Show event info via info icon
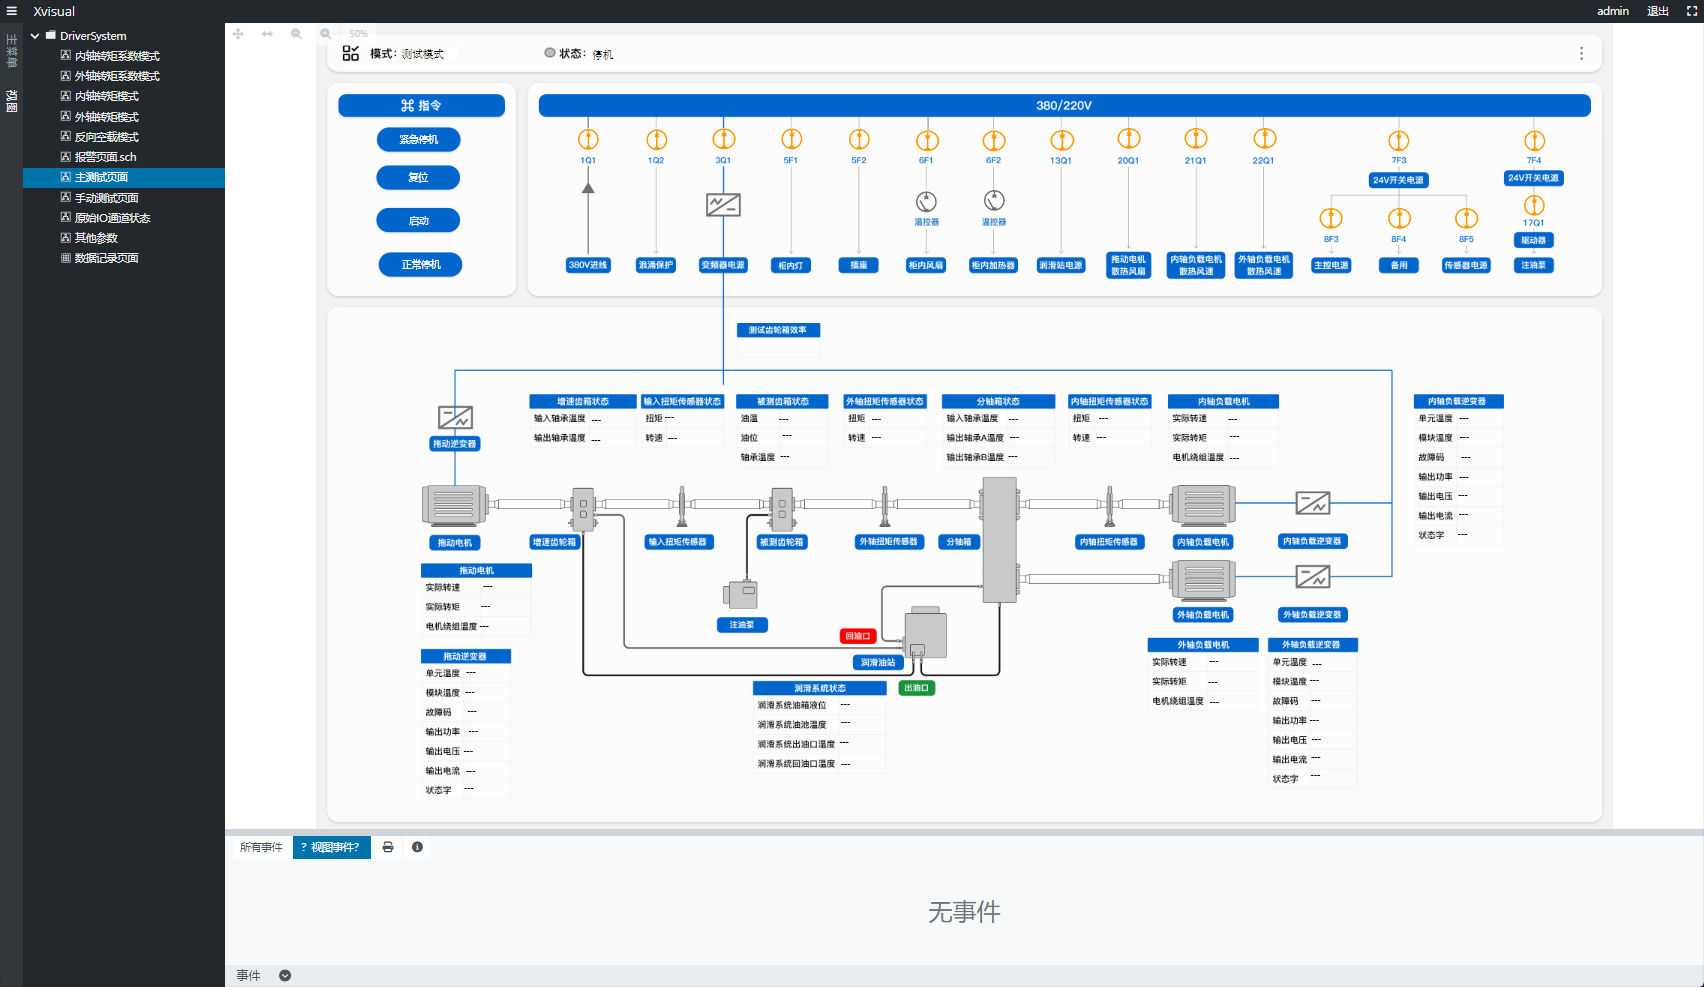1704x987 pixels. coord(417,847)
